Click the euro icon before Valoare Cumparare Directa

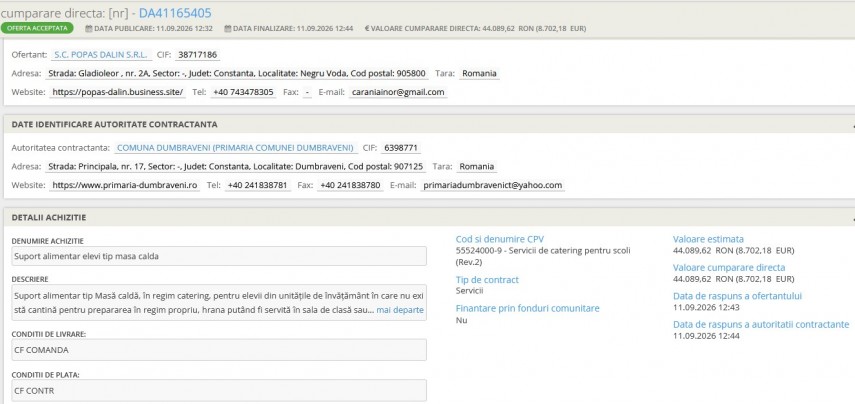pyautogui.click(x=367, y=28)
